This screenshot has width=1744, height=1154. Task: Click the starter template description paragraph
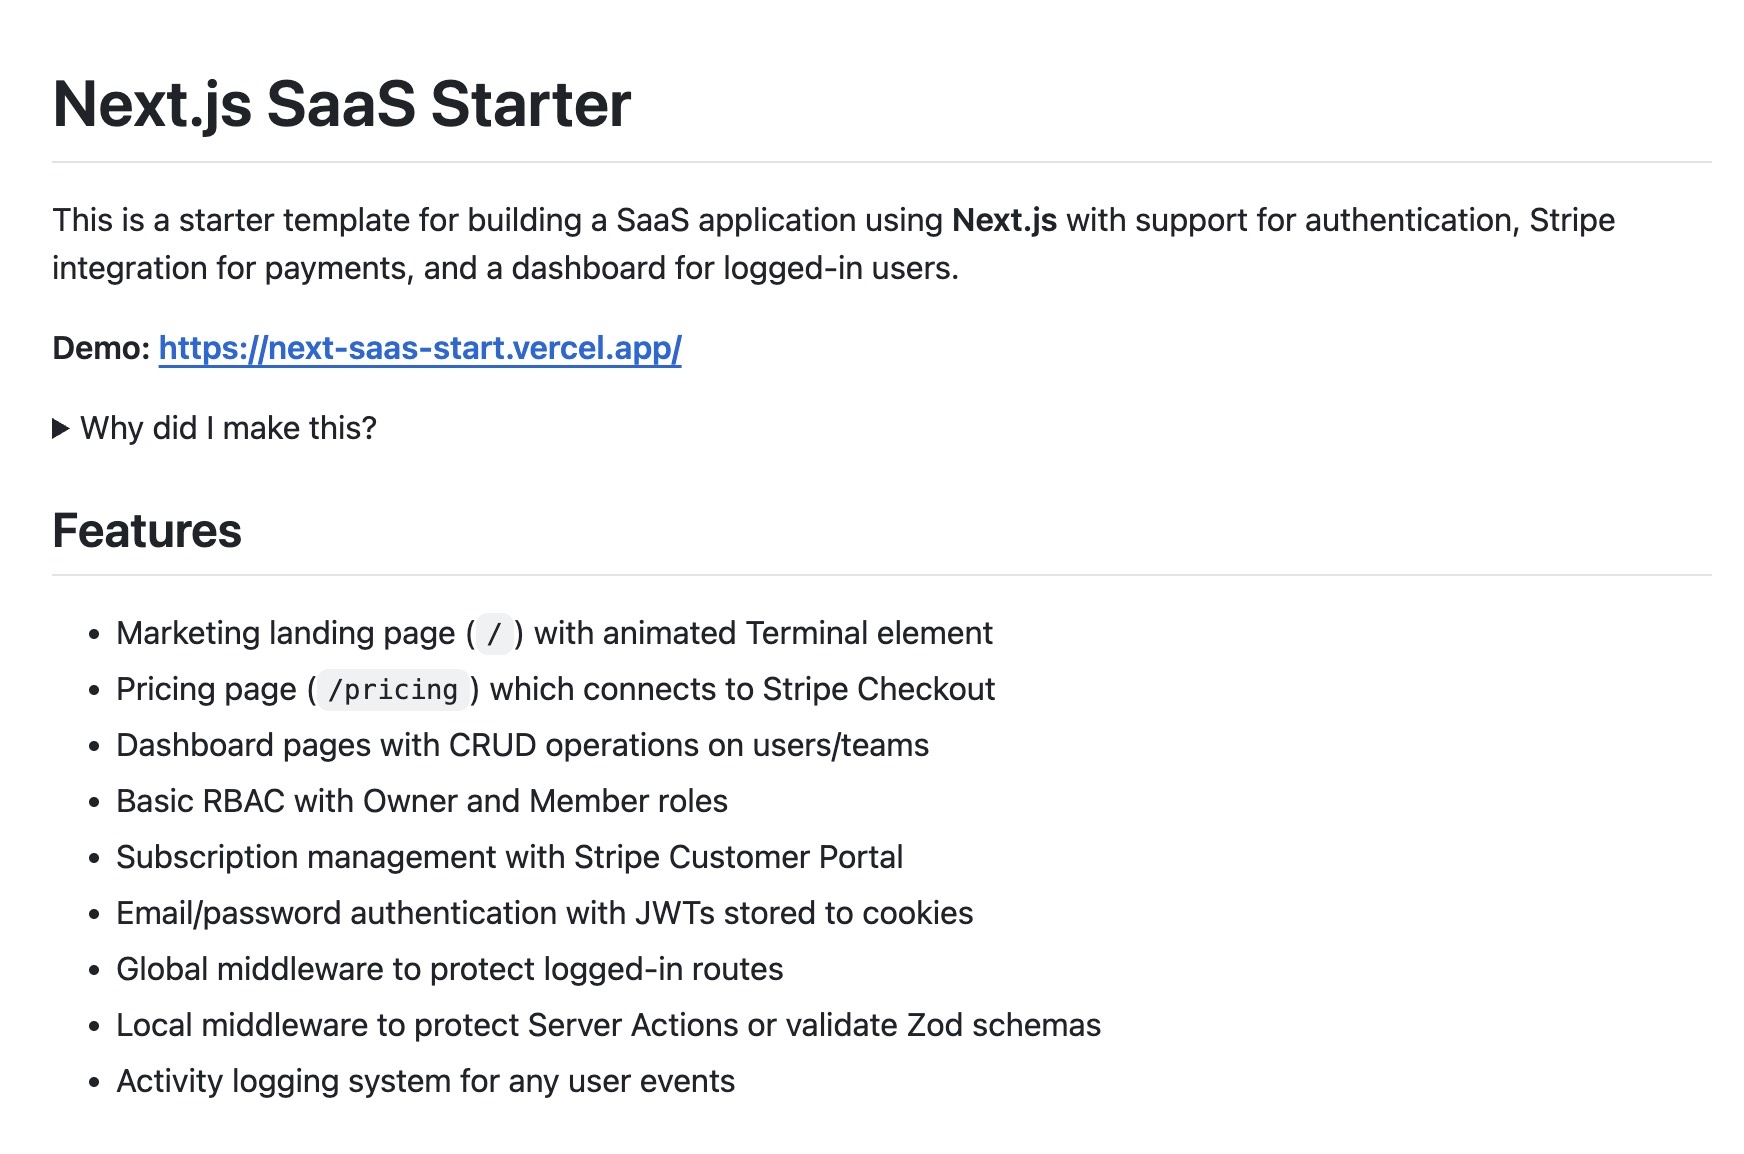coord(833,244)
